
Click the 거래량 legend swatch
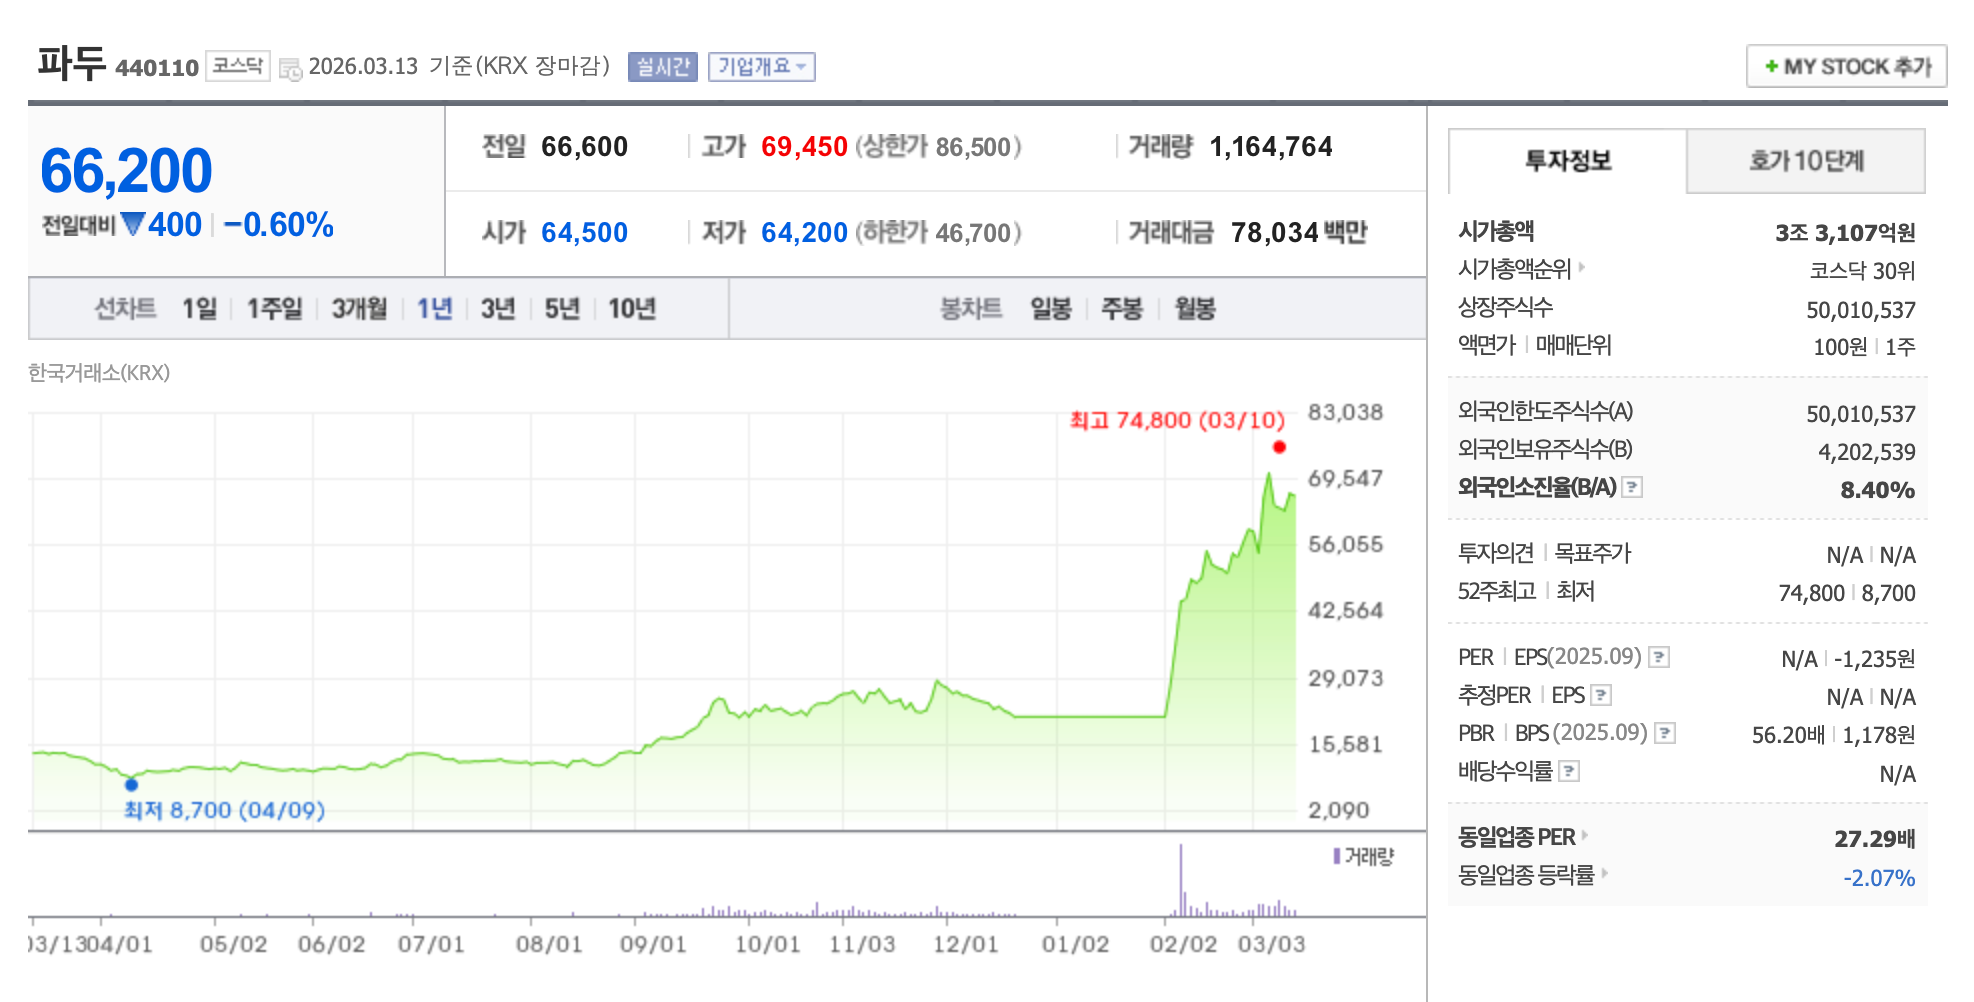coord(1337,856)
